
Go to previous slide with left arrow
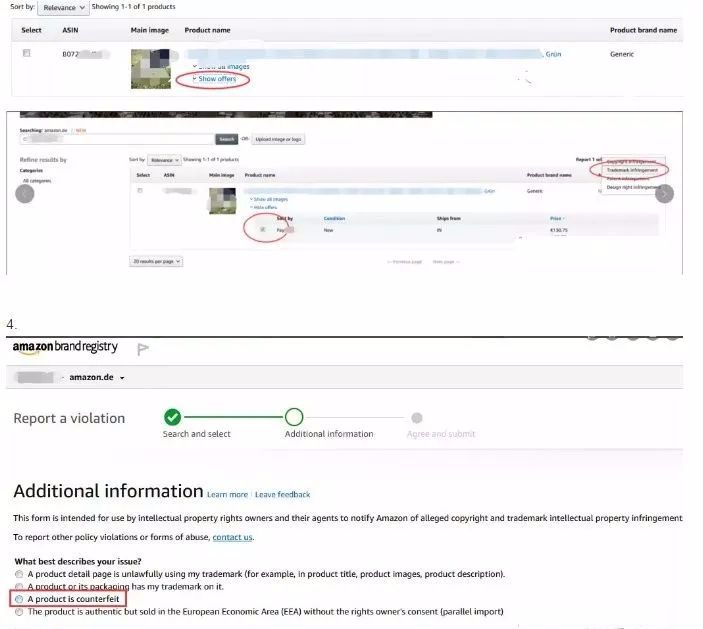pyautogui.click(x=25, y=194)
